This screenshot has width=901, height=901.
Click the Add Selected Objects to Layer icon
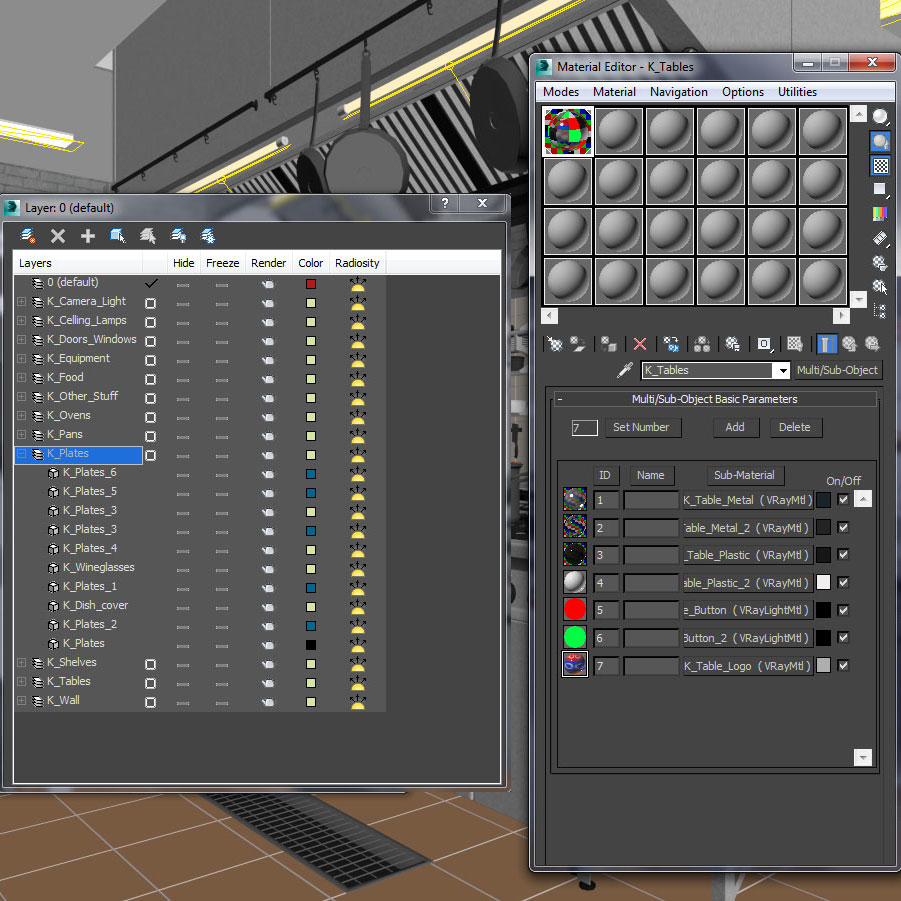click(x=88, y=236)
